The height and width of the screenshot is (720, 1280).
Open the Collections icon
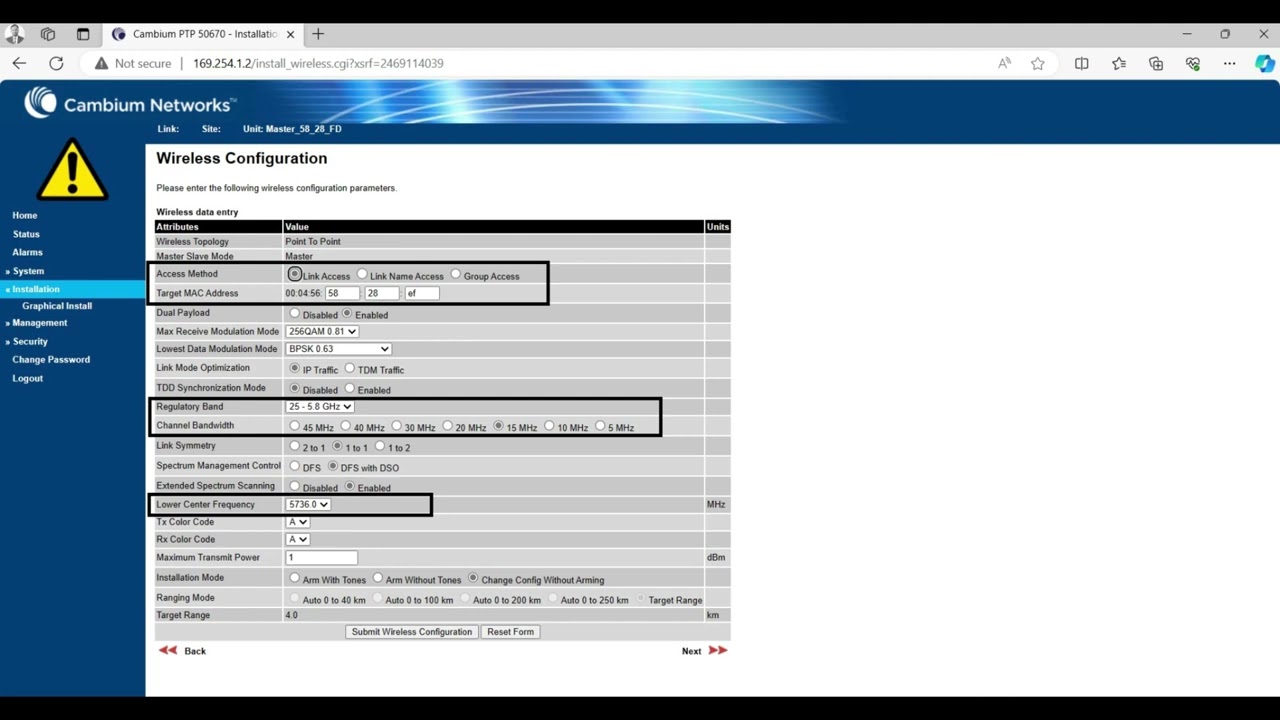tap(1156, 63)
